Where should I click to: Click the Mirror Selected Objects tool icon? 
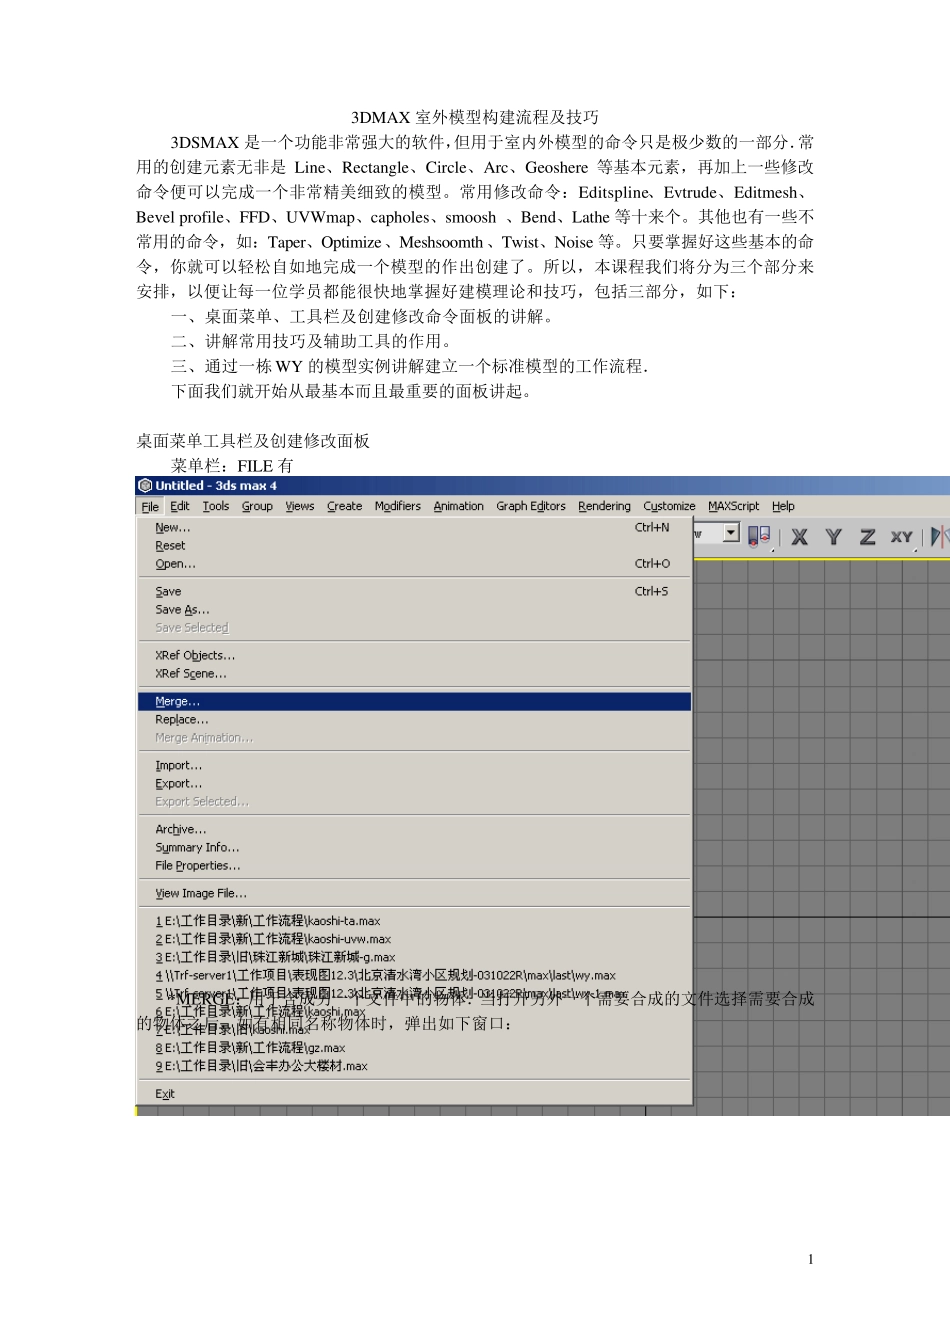(939, 537)
